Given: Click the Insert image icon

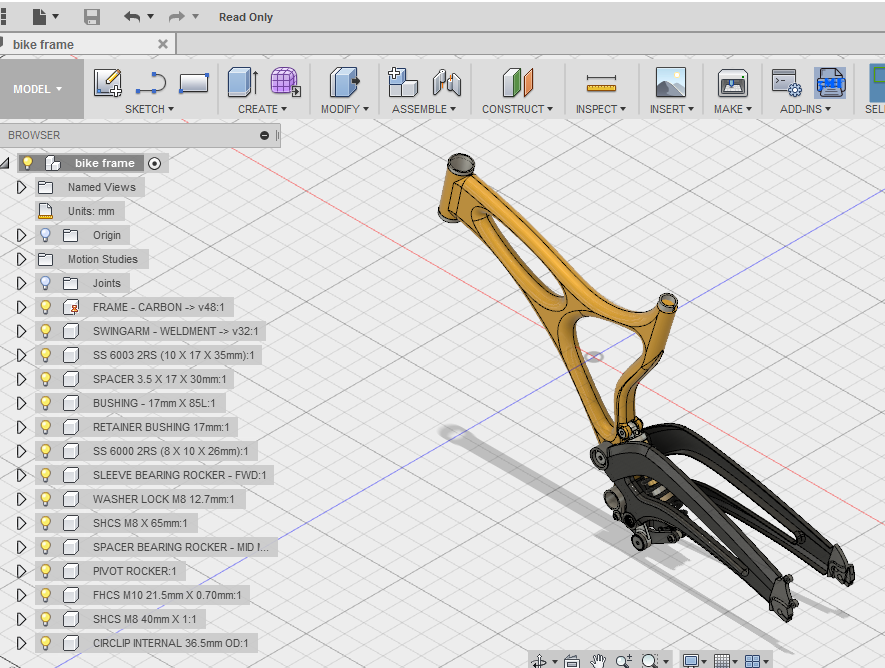Looking at the screenshot, I should [671, 82].
